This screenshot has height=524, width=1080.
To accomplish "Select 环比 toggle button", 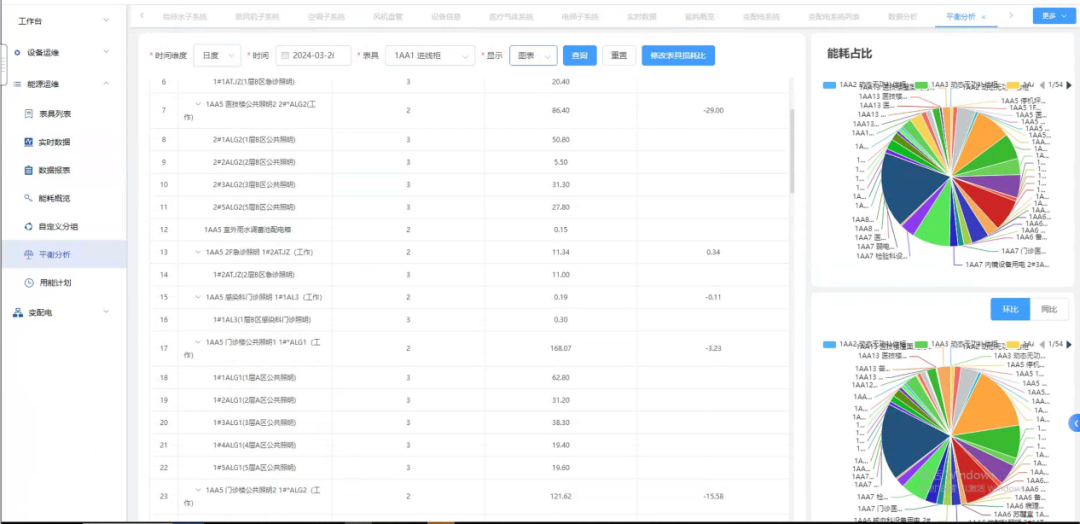I will pyautogui.click(x=1010, y=309).
